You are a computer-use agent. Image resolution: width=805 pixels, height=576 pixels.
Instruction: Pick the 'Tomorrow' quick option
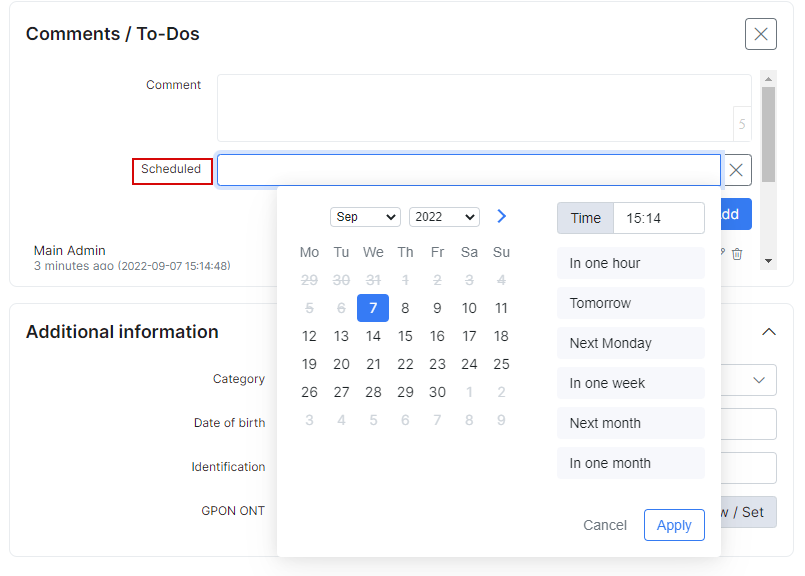pos(630,303)
